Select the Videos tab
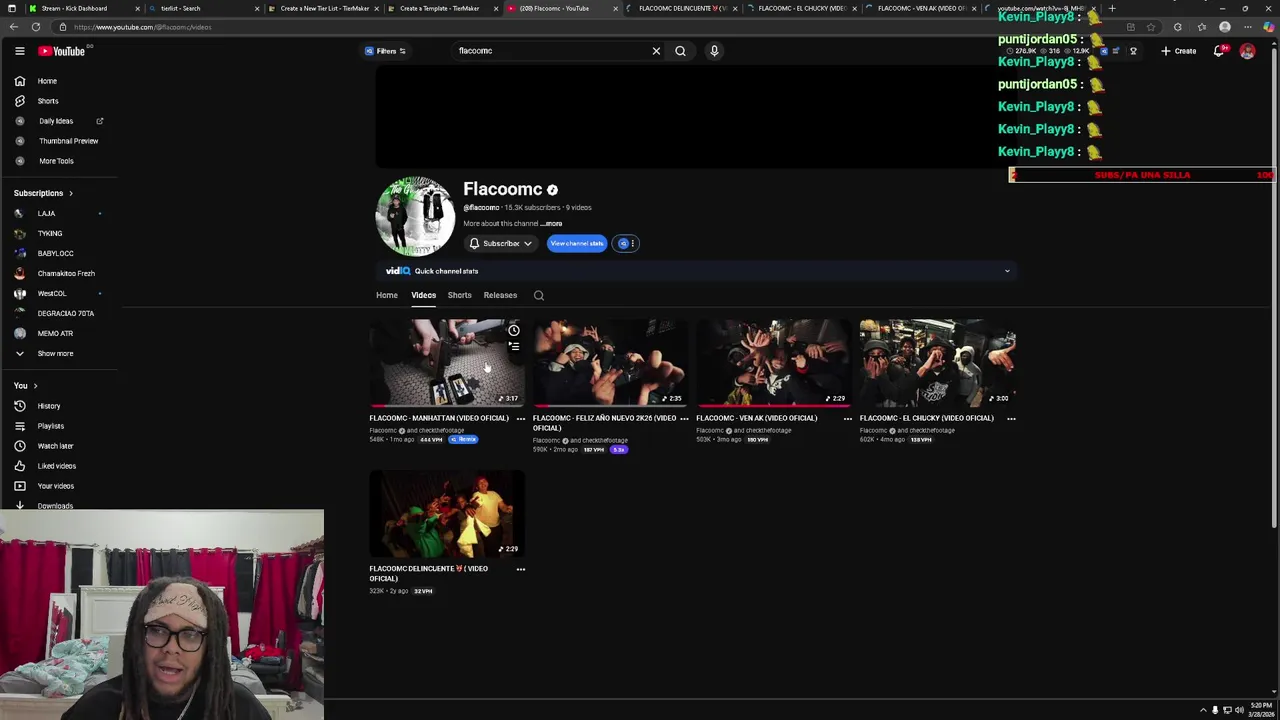1280x720 pixels. click(x=423, y=295)
